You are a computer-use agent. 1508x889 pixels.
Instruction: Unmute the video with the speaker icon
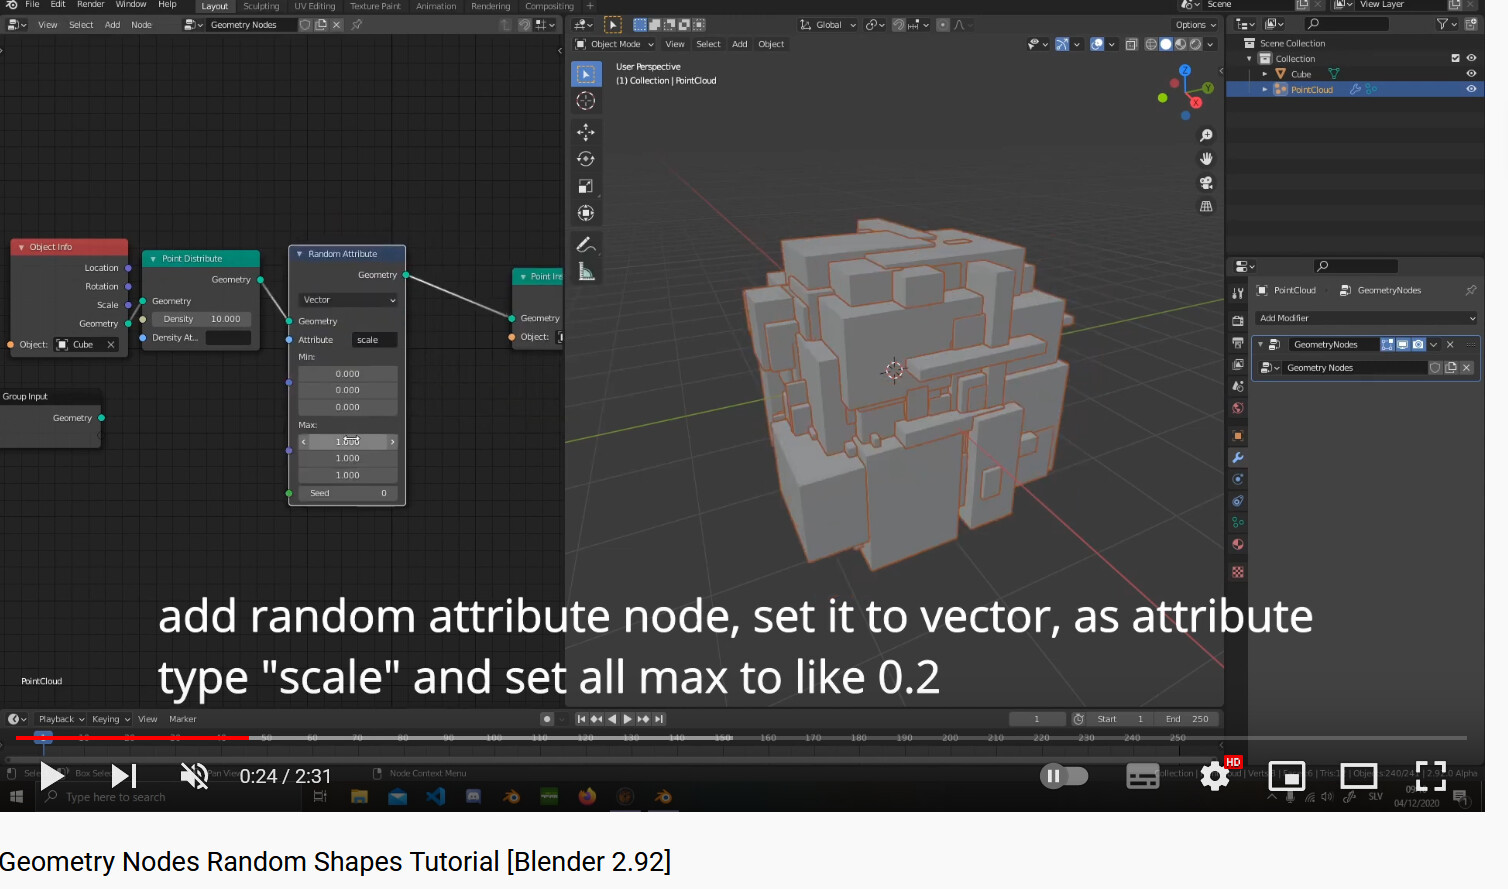[194, 776]
